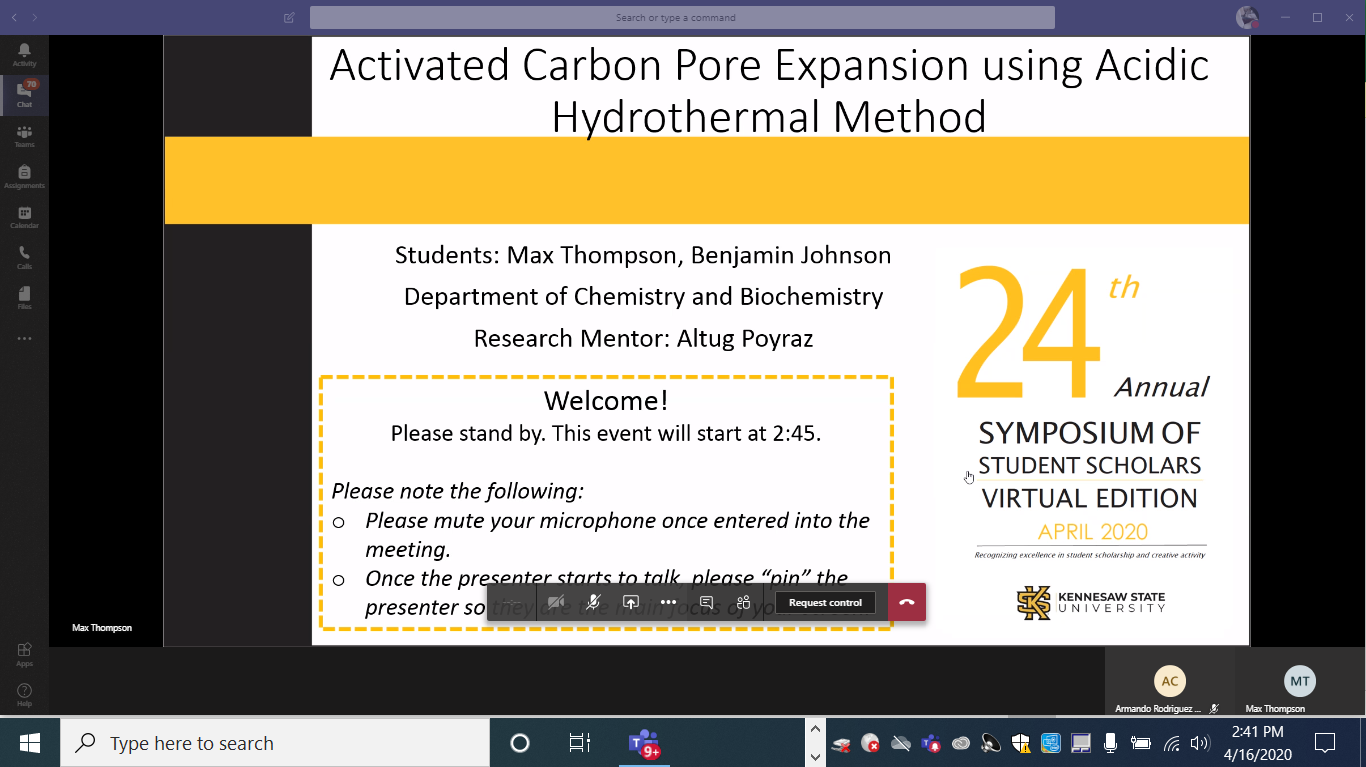Image resolution: width=1366 pixels, height=767 pixels.
Task: Open Assignments in the sidebar
Action: (x=24, y=176)
